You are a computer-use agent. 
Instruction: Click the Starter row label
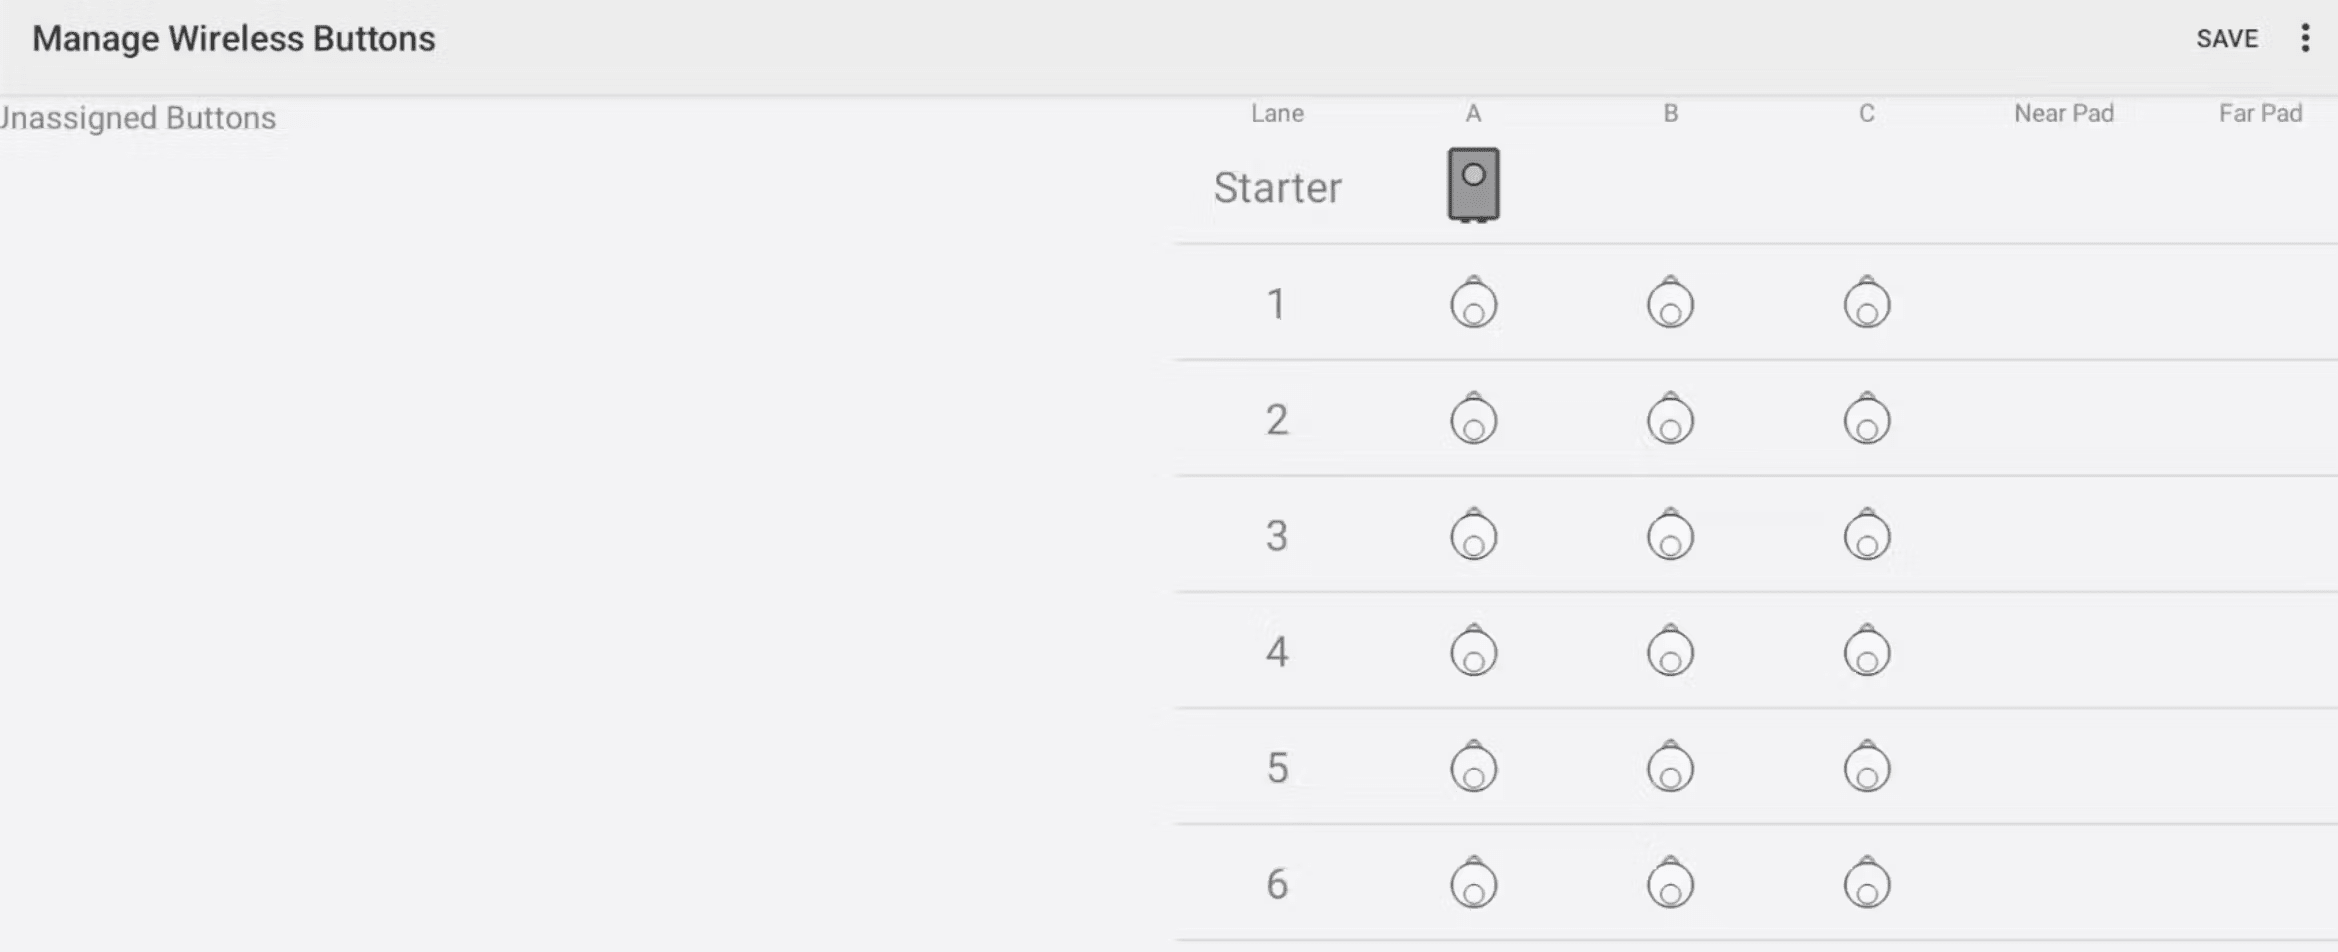(x=1277, y=188)
